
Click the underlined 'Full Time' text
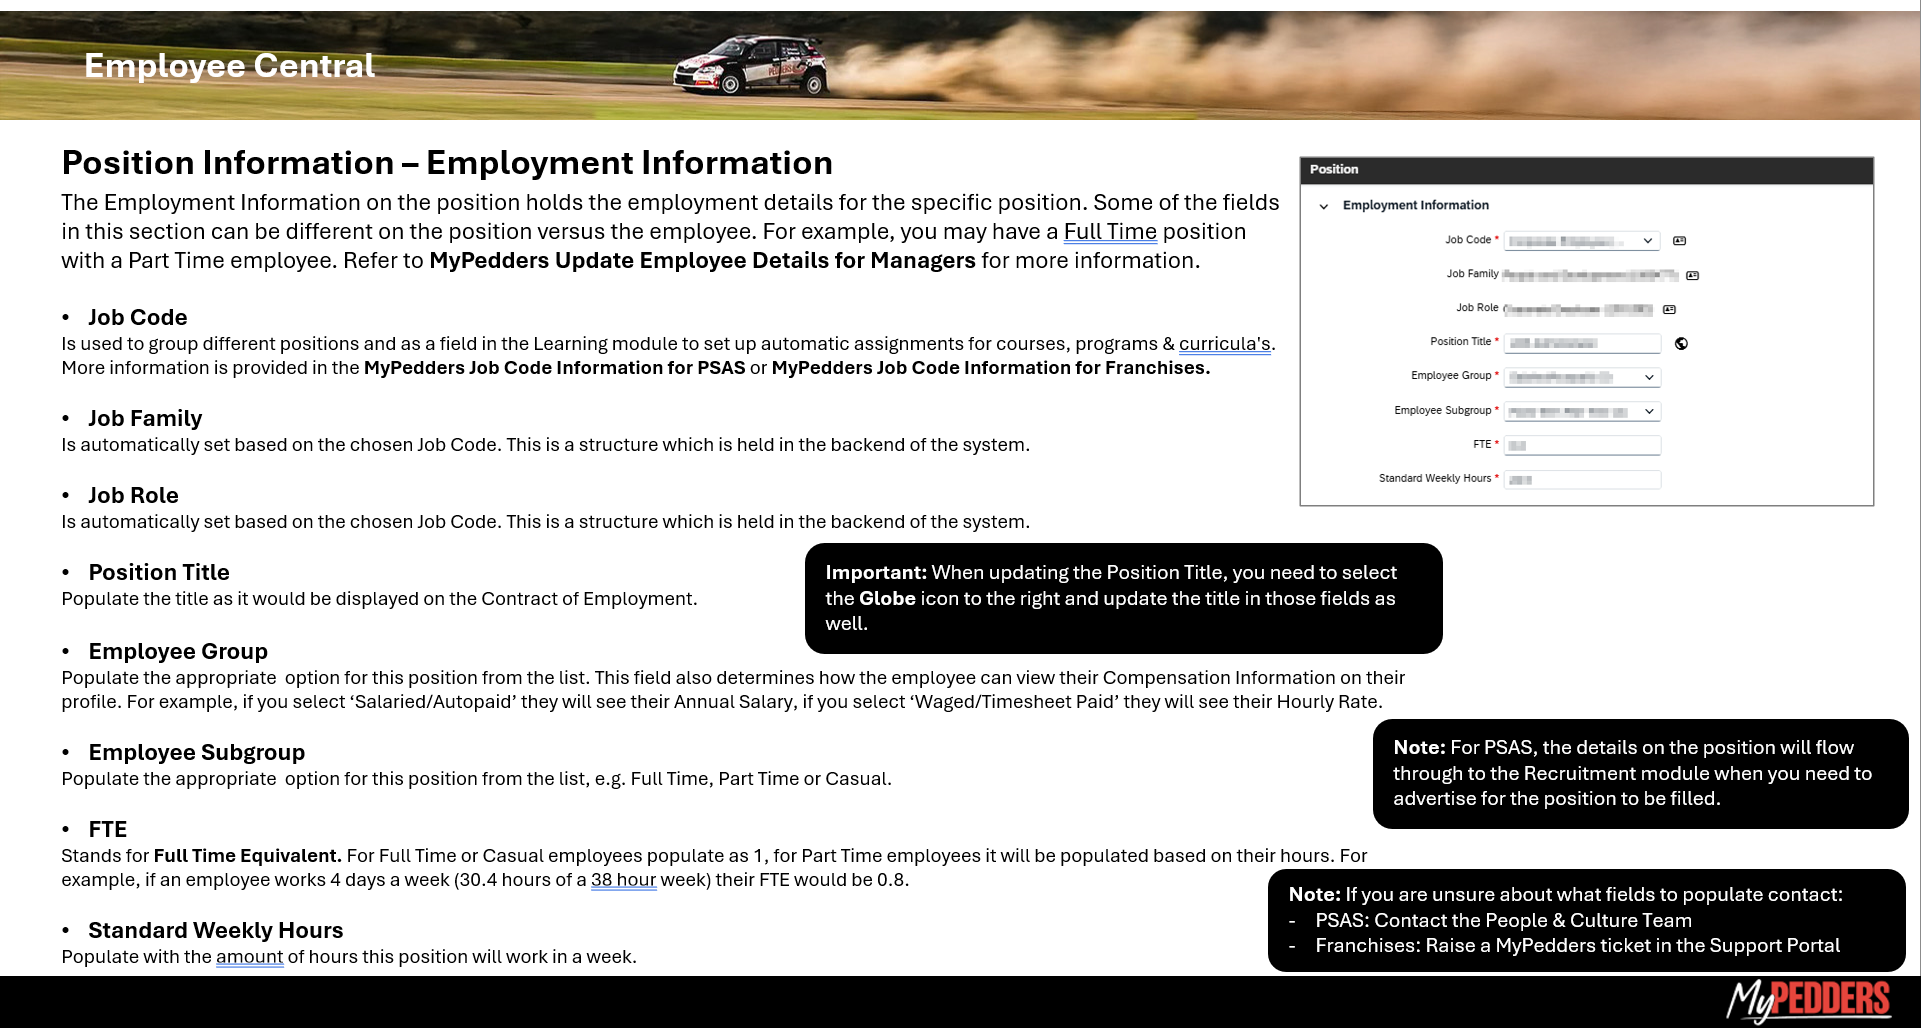(1109, 232)
